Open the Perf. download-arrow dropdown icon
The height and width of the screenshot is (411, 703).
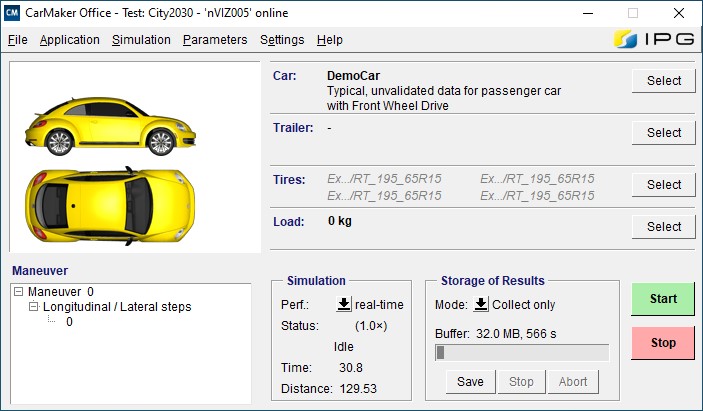pos(344,304)
